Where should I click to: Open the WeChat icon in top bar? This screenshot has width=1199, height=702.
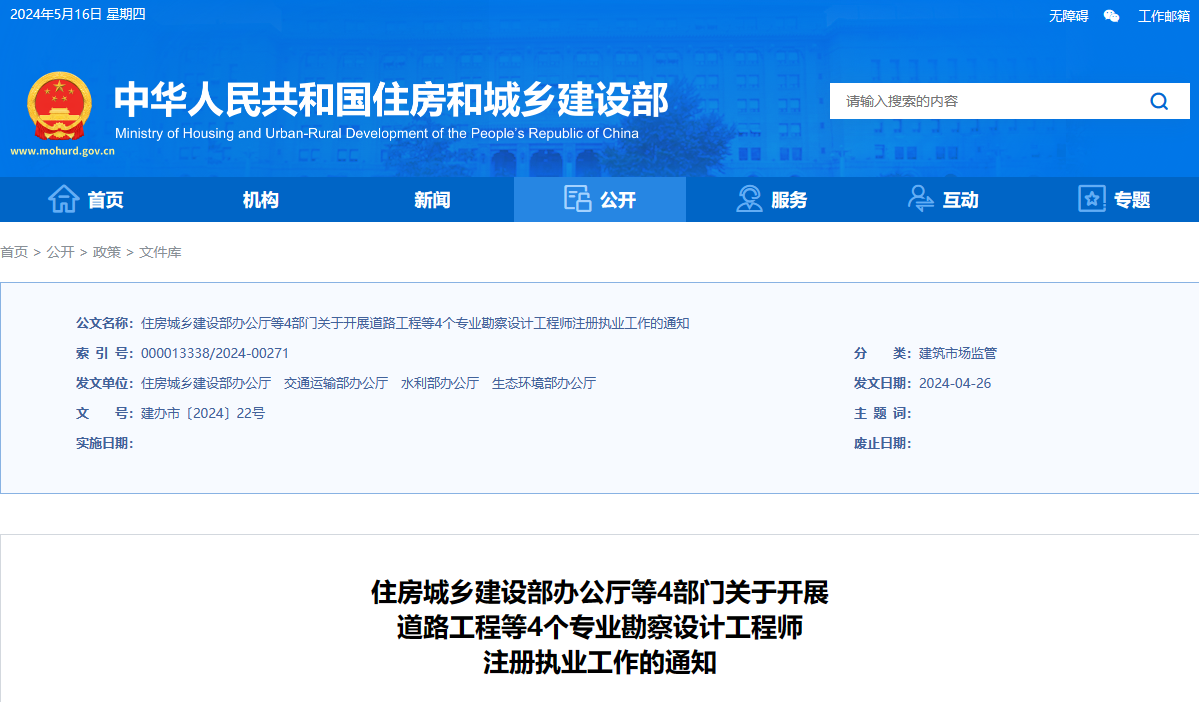(x=1111, y=16)
